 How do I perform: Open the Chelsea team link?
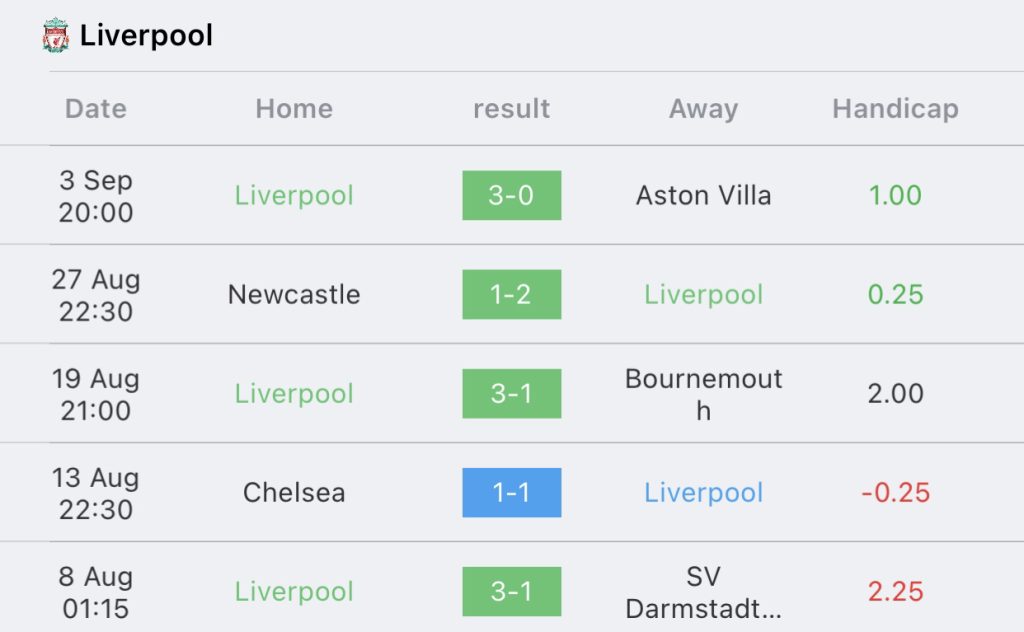pyautogui.click(x=294, y=493)
